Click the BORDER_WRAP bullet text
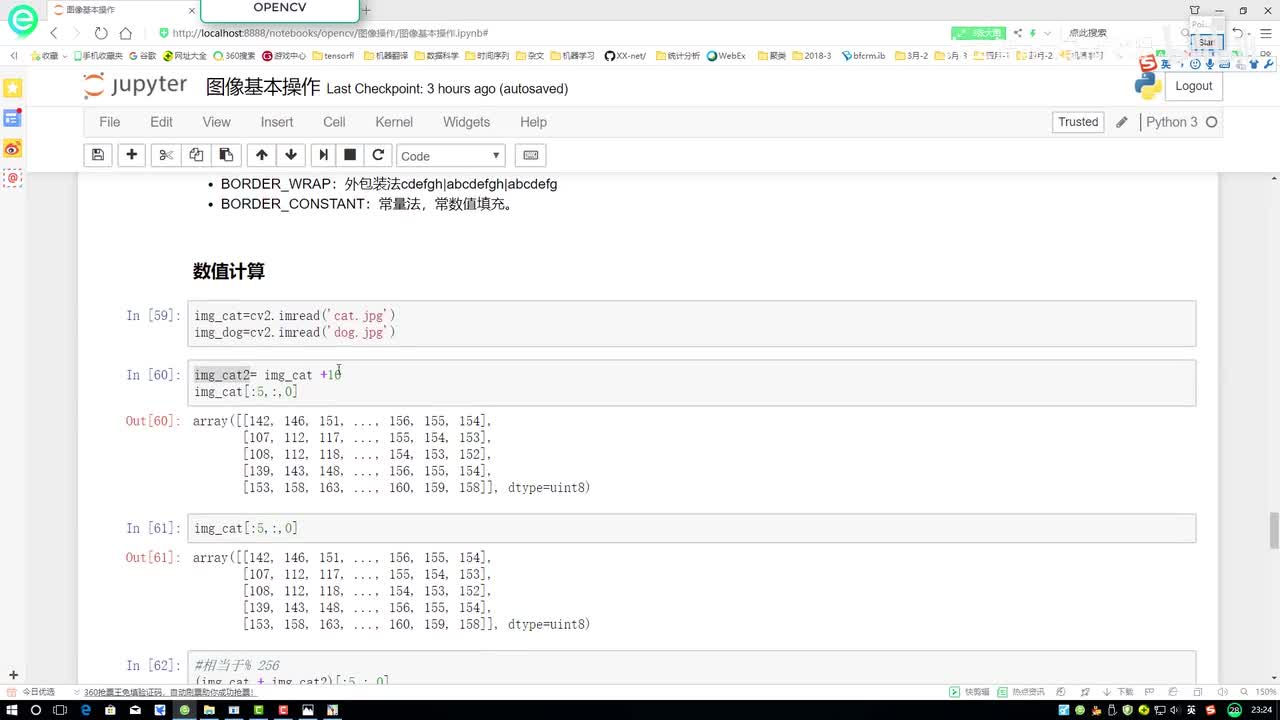 click(x=389, y=184)
